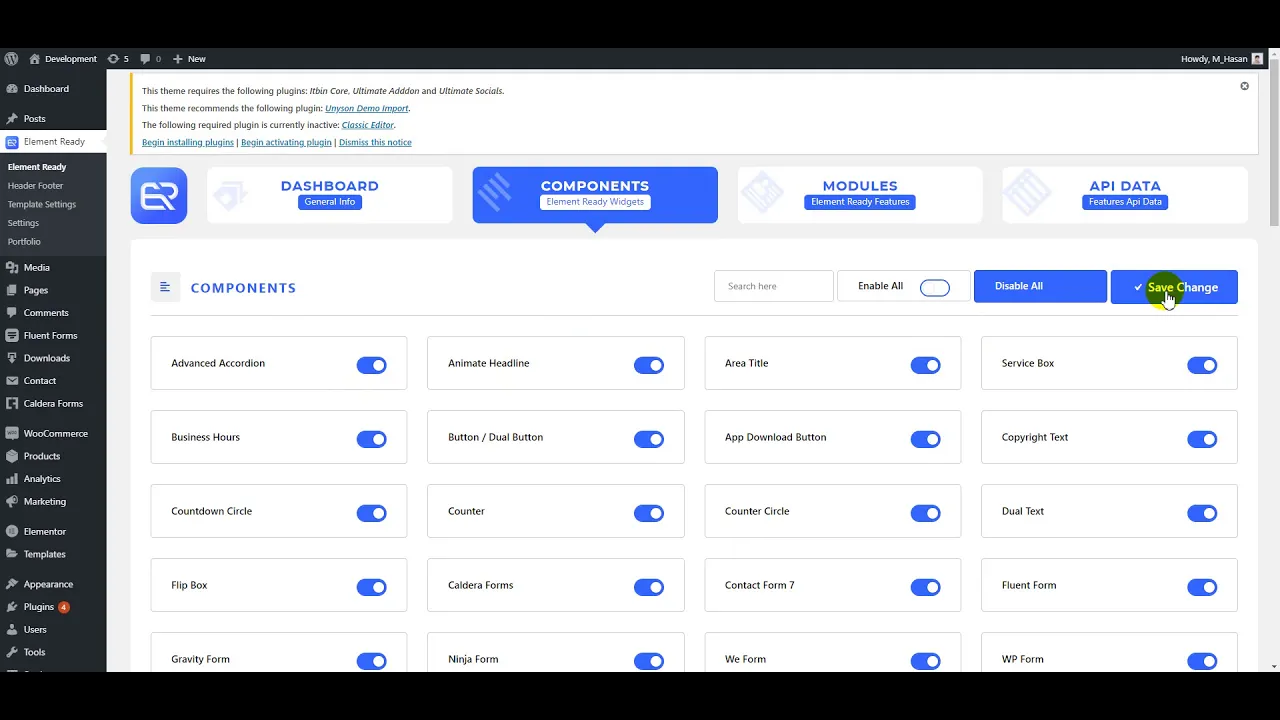
Task: Toggle the Advanced Accordion switch
Action: pos(372,365)
